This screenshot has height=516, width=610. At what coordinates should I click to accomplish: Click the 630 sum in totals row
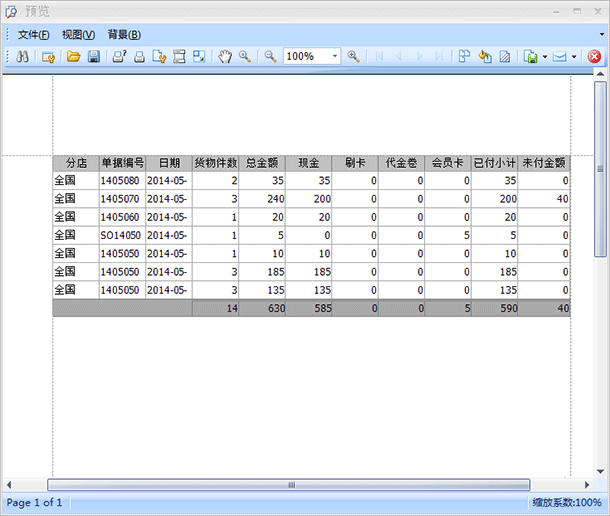tap(262, 308)
